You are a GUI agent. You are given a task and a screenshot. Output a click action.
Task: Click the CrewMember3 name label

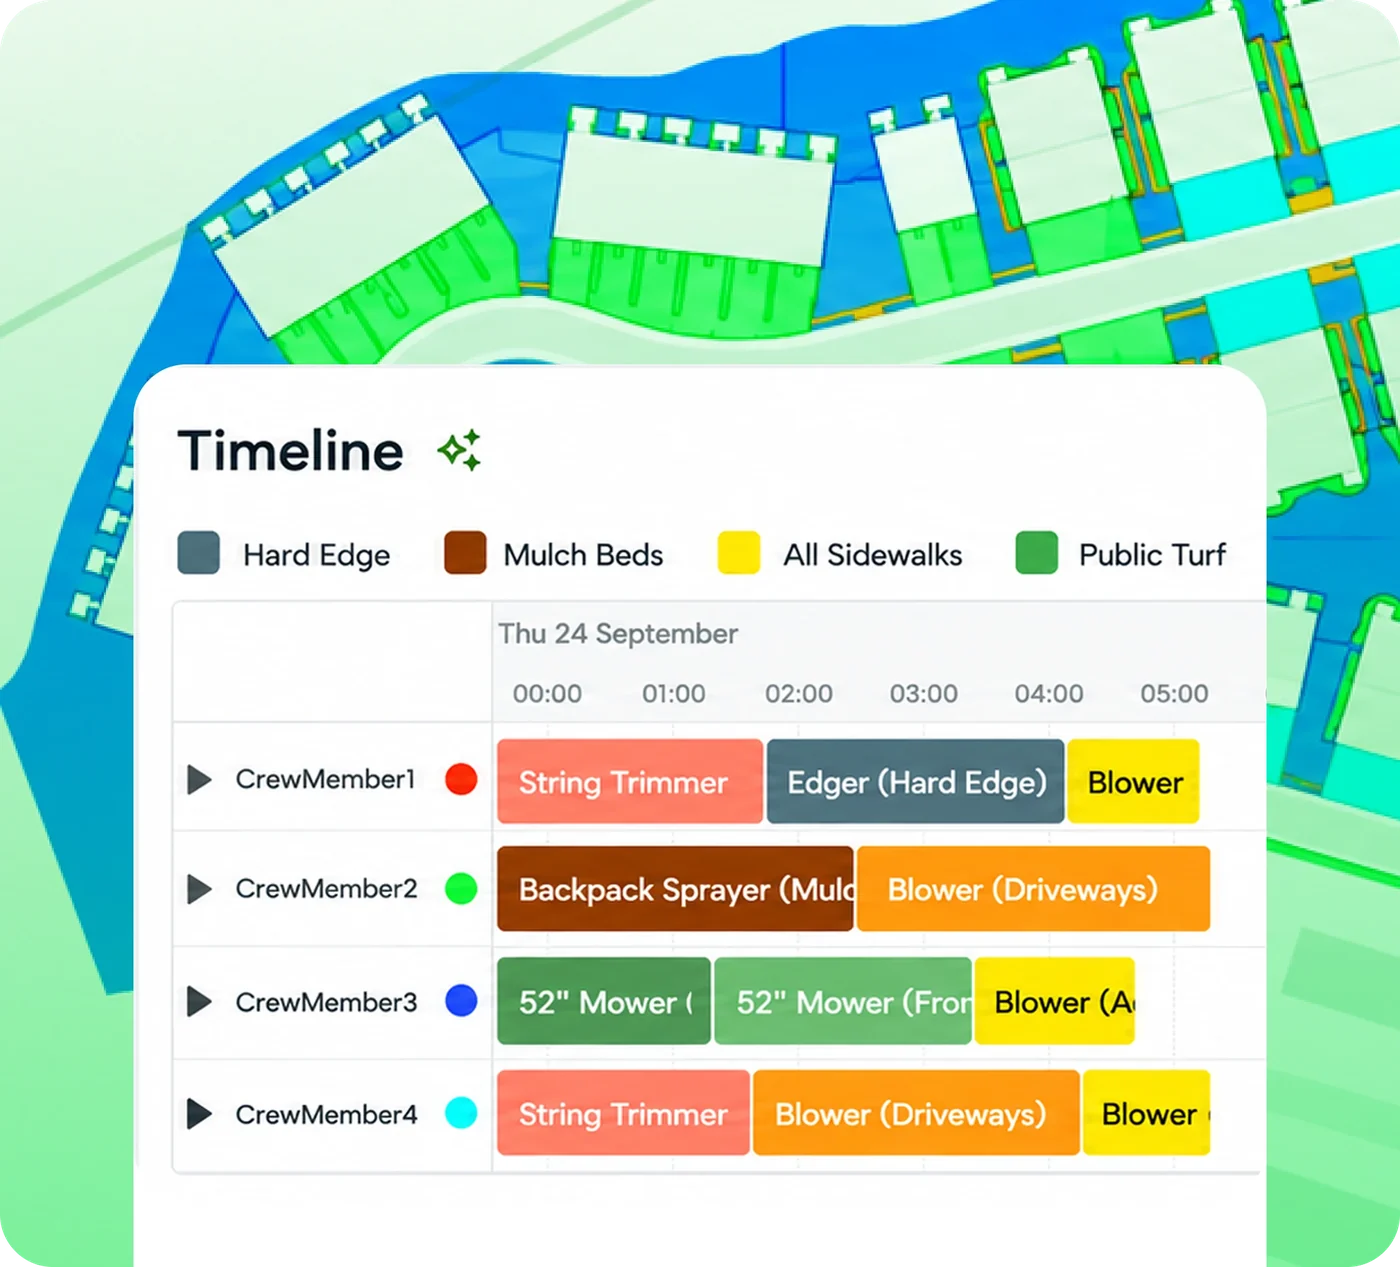(326, 1002)
